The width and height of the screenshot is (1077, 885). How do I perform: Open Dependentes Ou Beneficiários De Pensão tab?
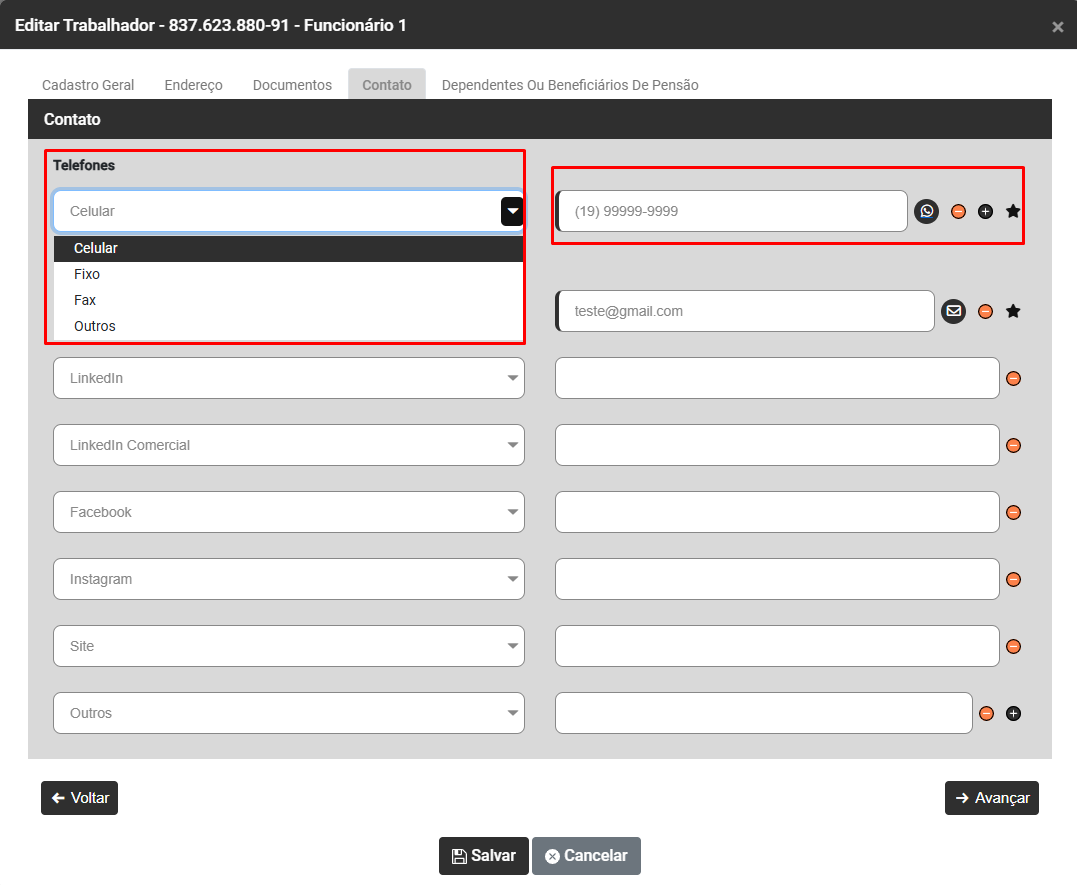[570, 85]
